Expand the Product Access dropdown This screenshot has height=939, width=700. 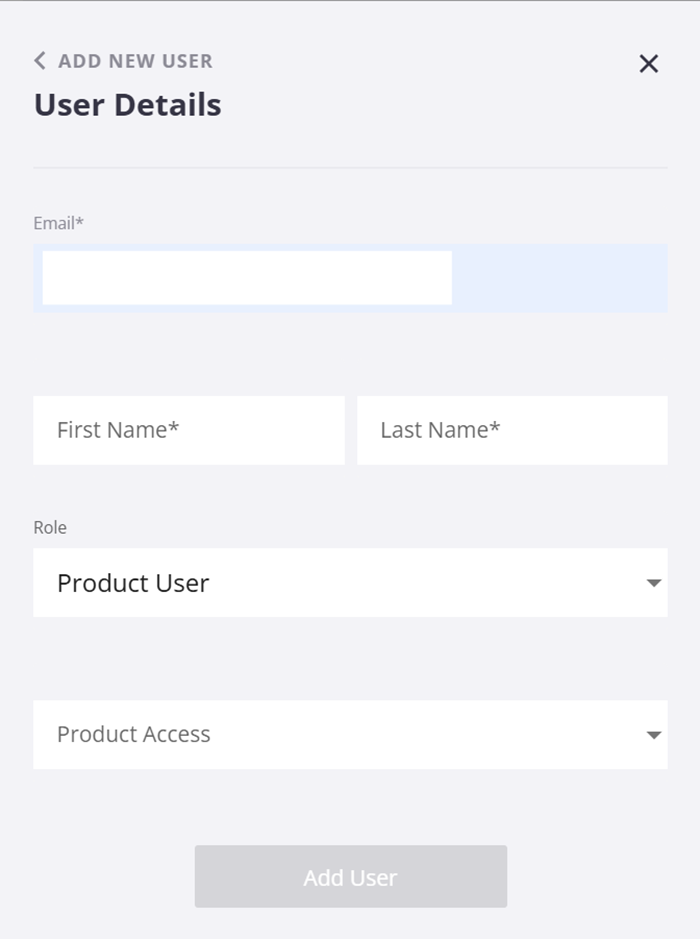(350, 735)
